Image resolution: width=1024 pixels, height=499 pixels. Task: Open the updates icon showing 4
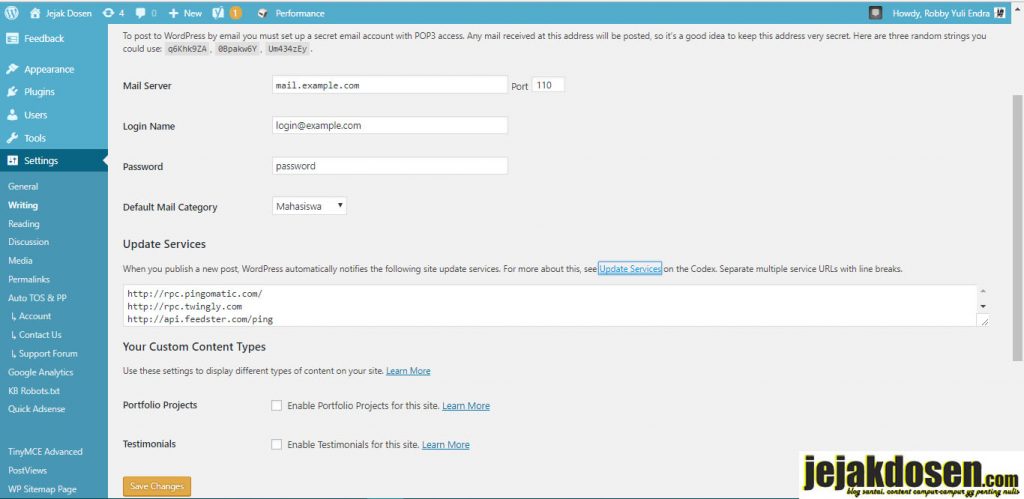click(108, 13)
